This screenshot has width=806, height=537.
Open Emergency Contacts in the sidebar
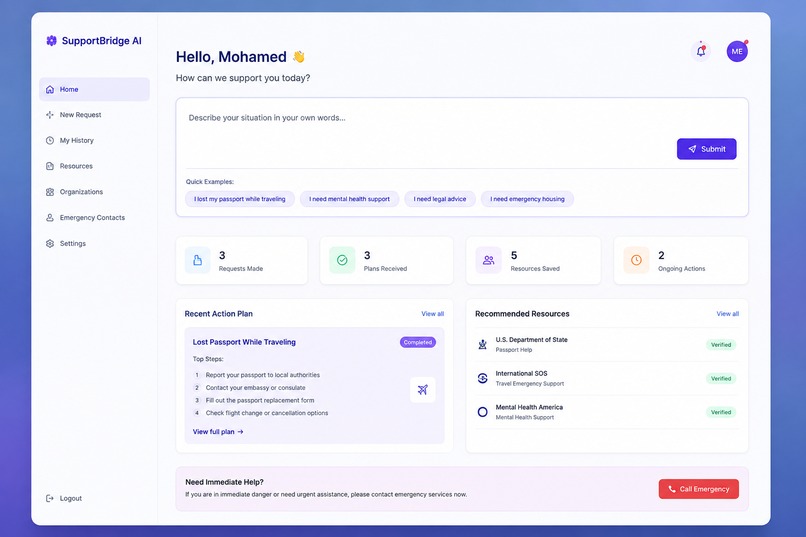95,217
